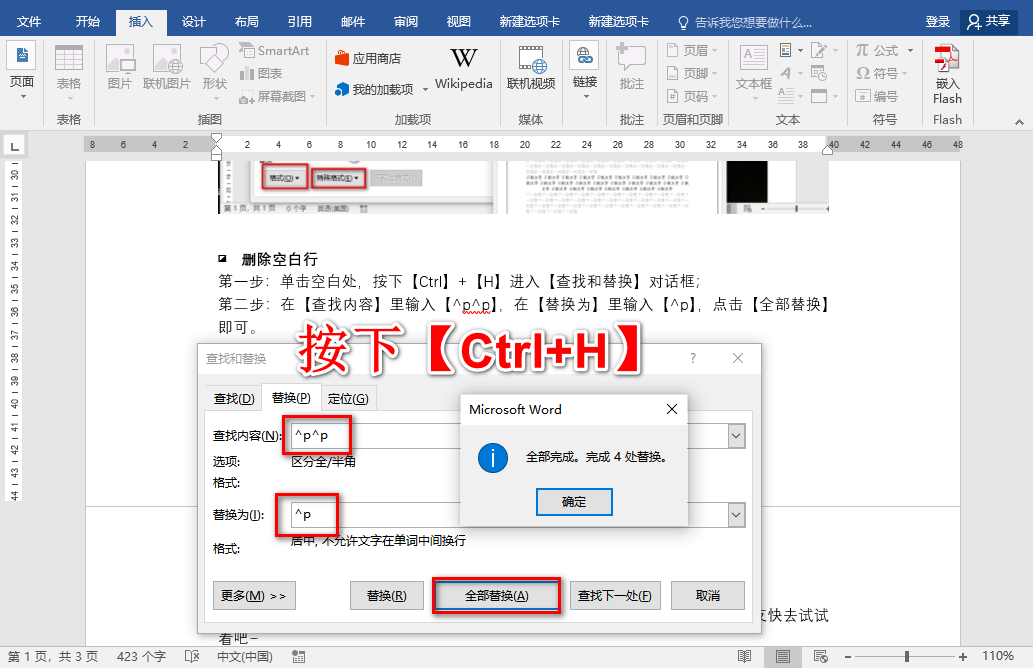The image size is (1033, 668).
Task: Click the 全部替换(A) button
Action: coord(497,596)
